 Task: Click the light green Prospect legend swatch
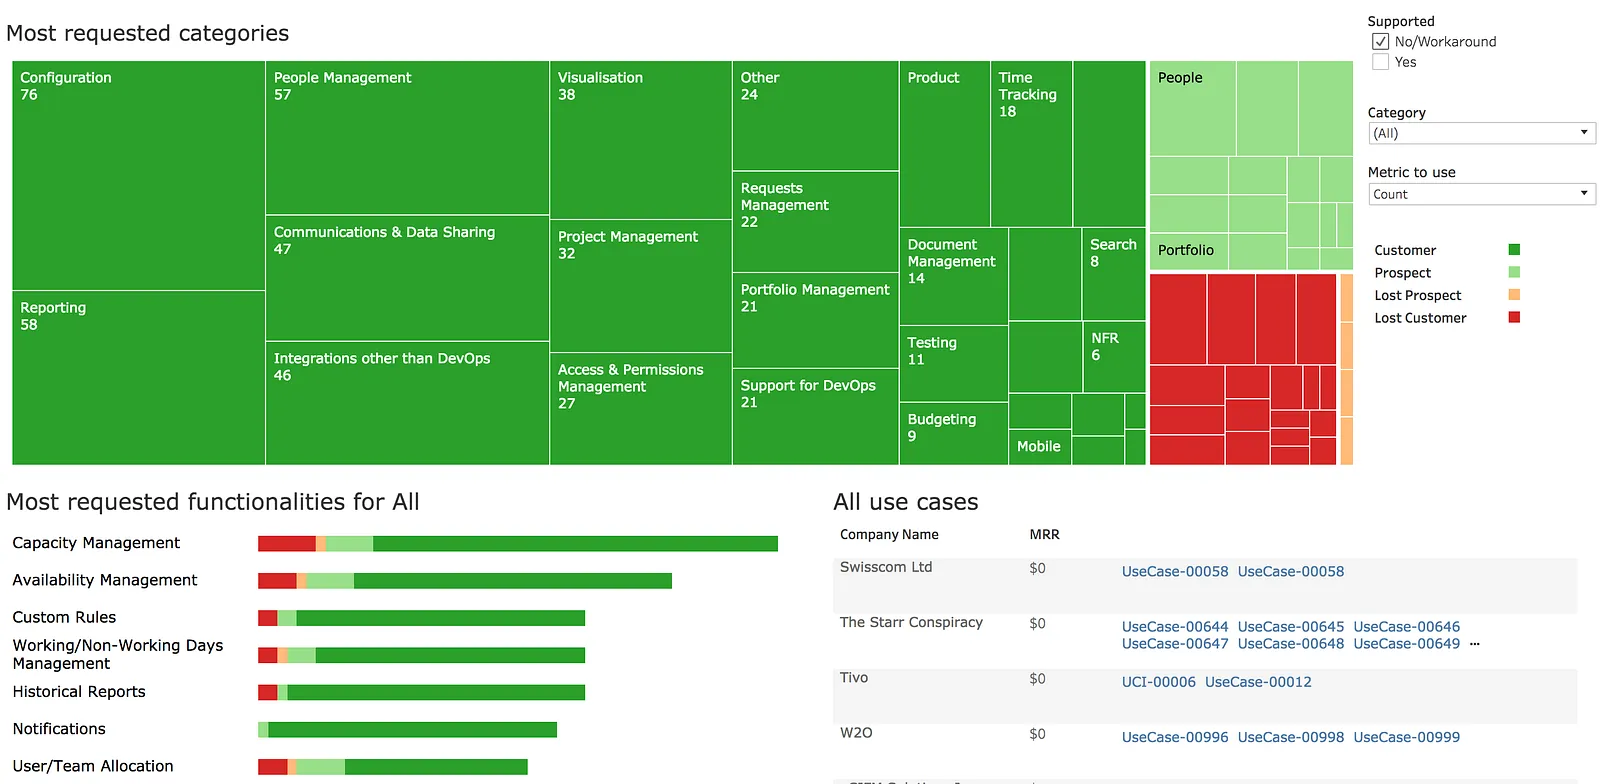[1514, 272]
